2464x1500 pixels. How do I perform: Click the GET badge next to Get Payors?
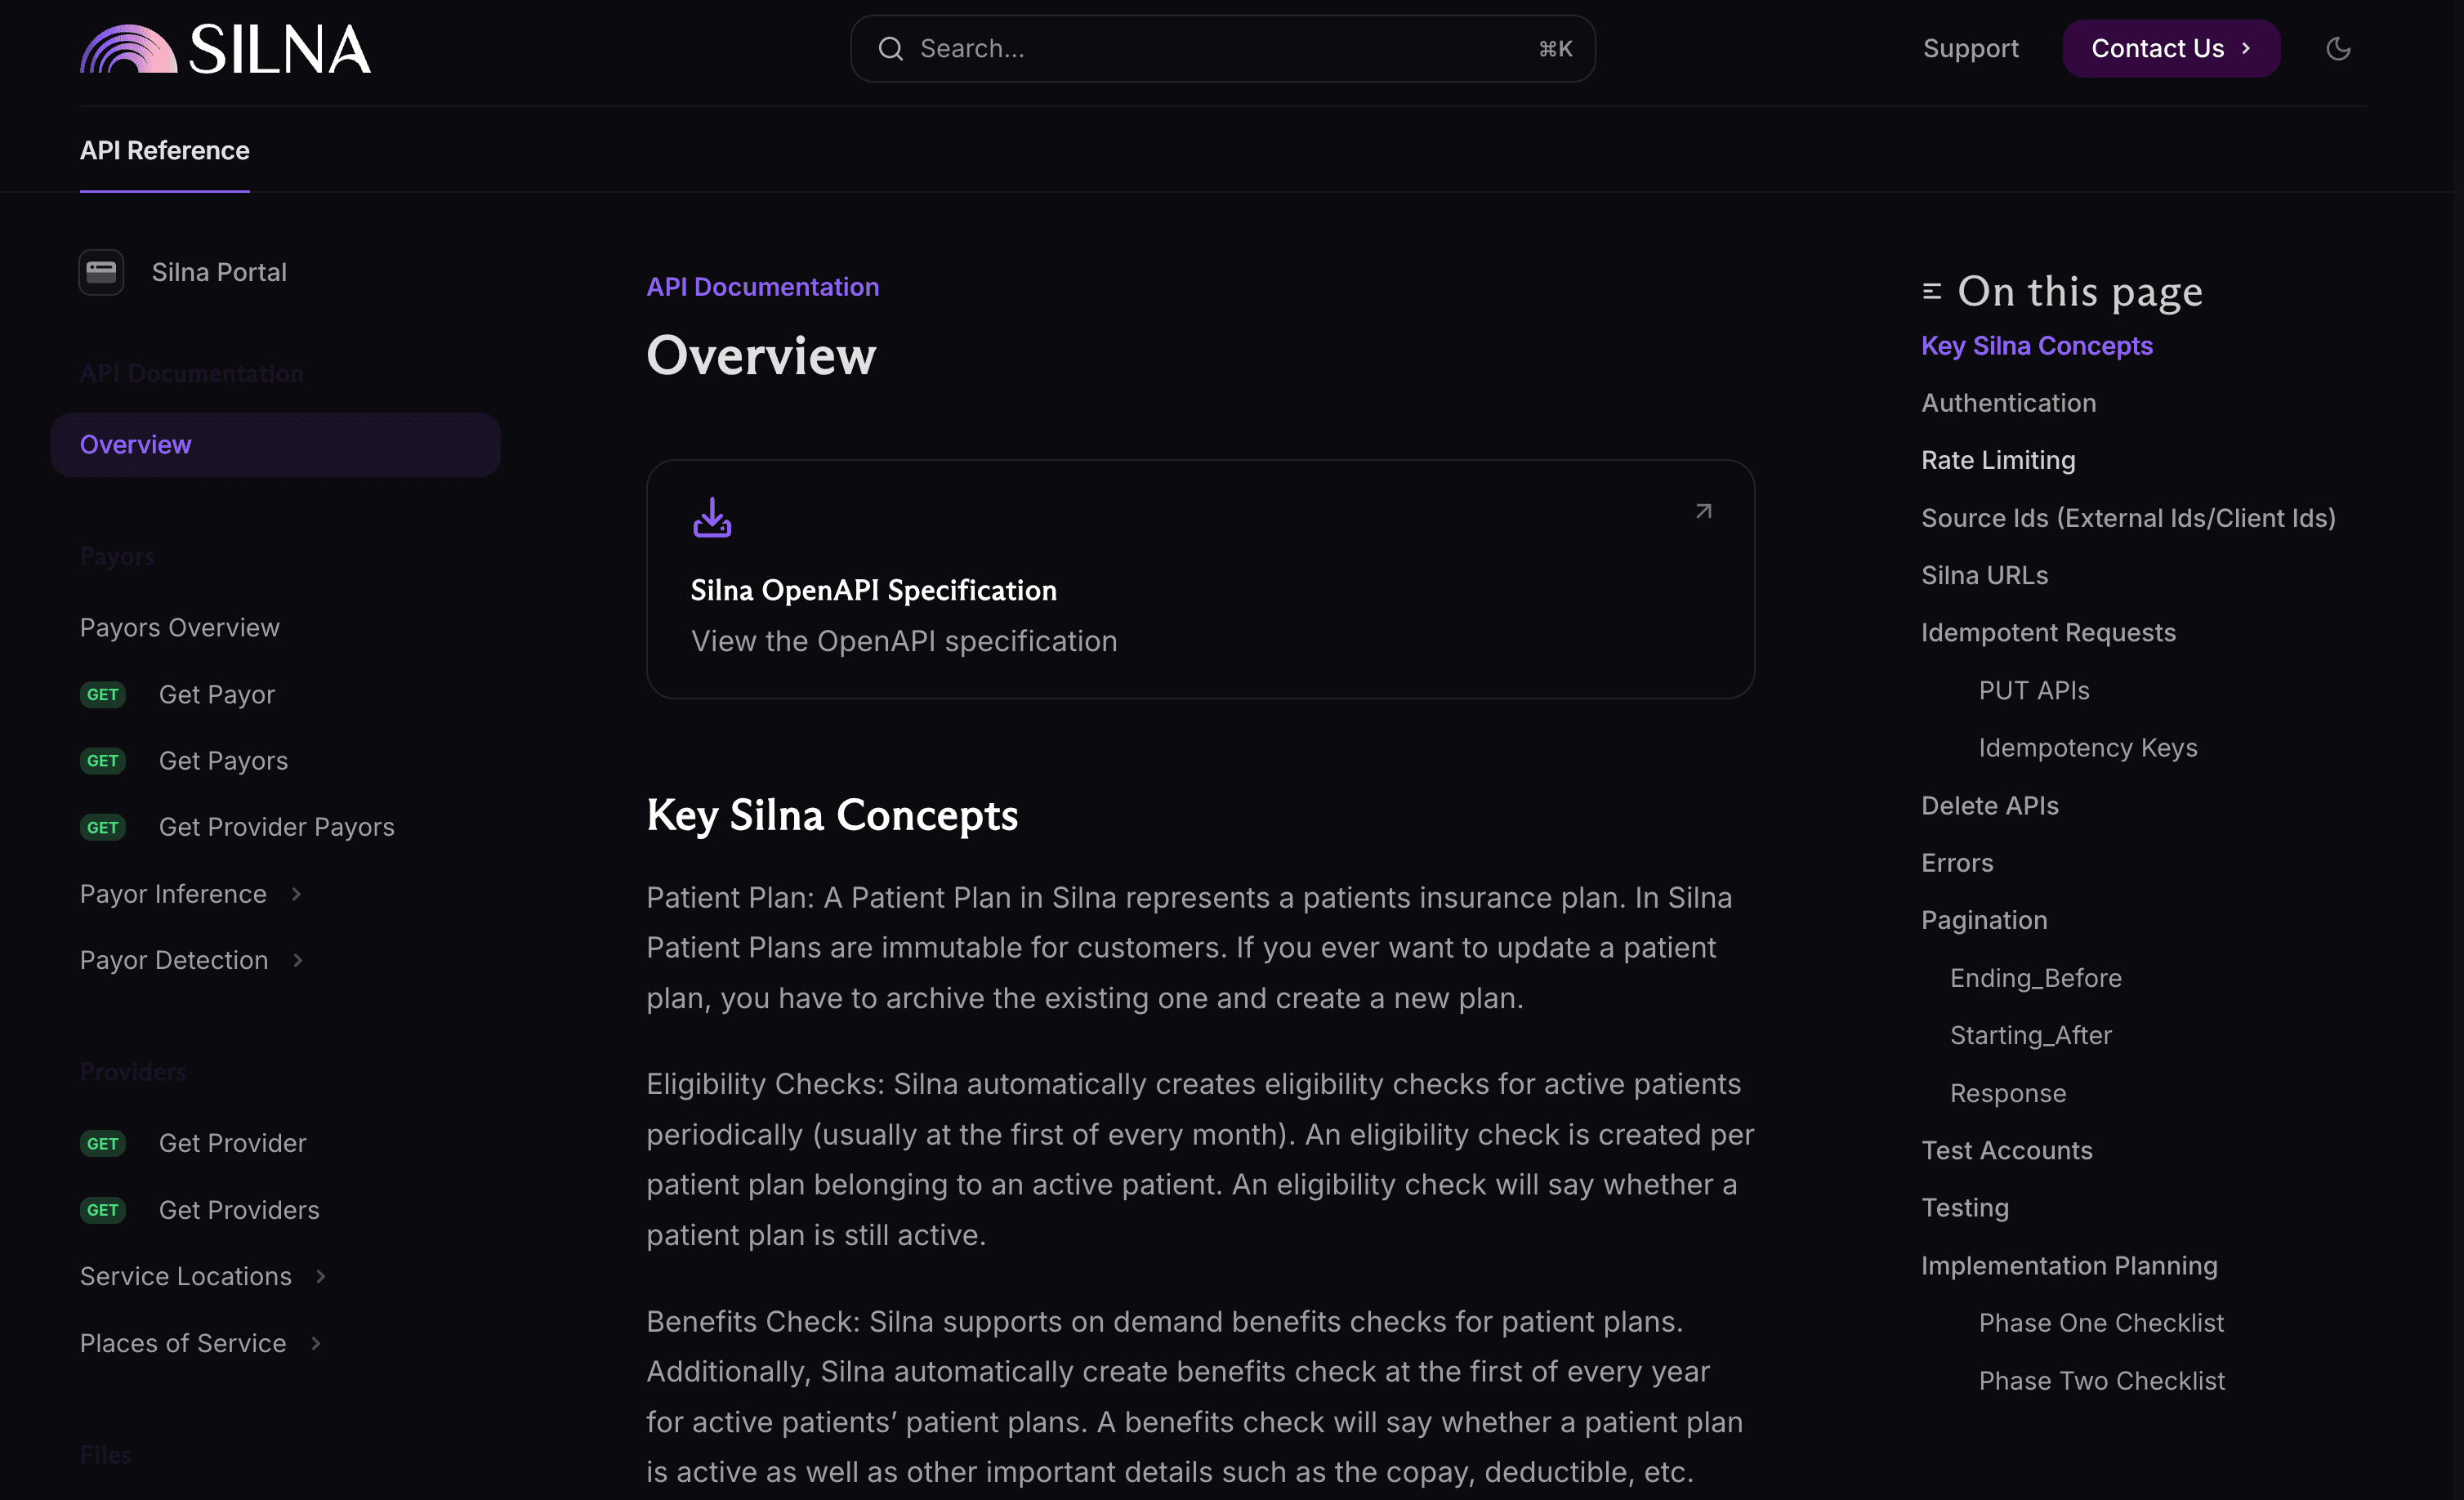102,761
